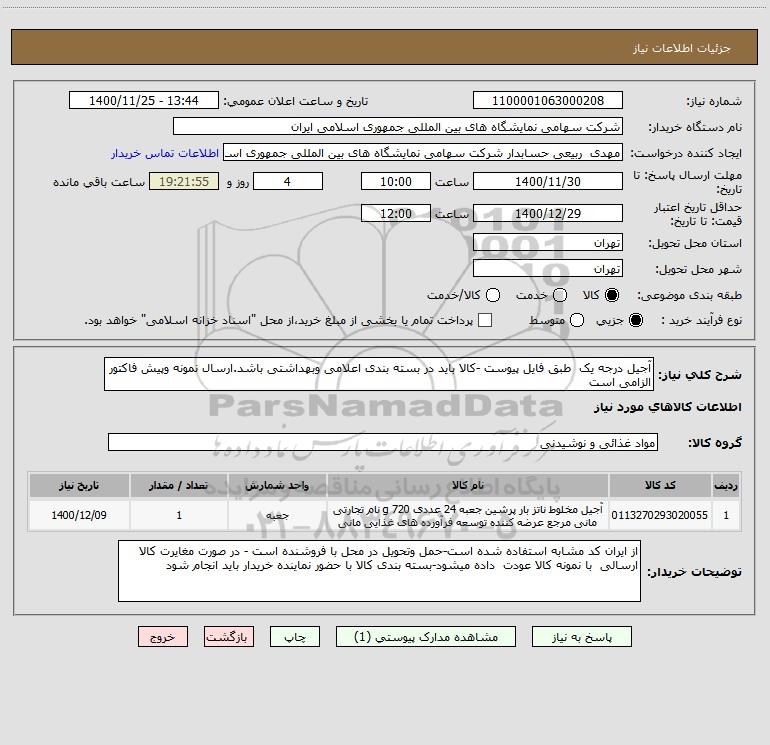Click the تاریخ نیاز column header
The height and width of the screenshot is (745, 770).
click(x=79, y=486)
